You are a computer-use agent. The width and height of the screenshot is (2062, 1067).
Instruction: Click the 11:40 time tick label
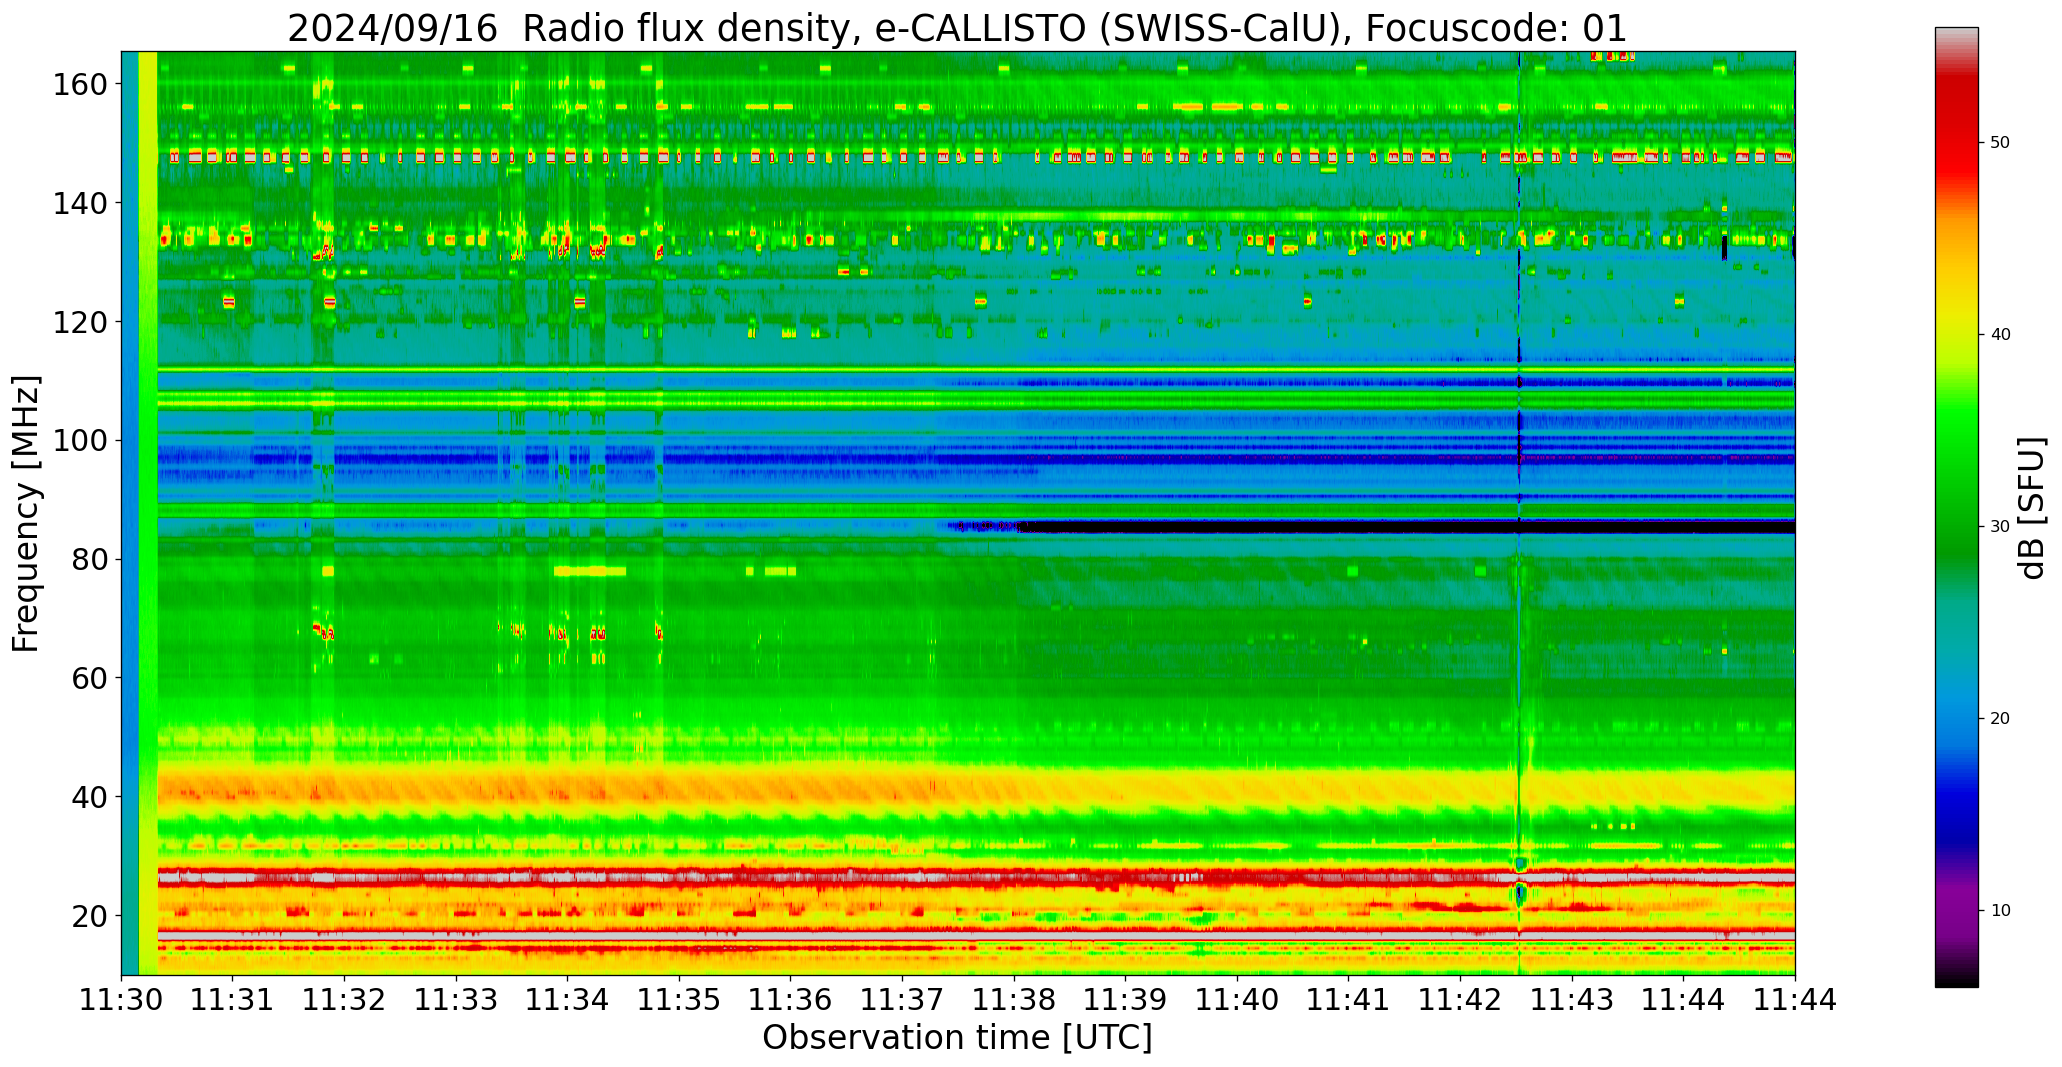pos(1237,1000)
